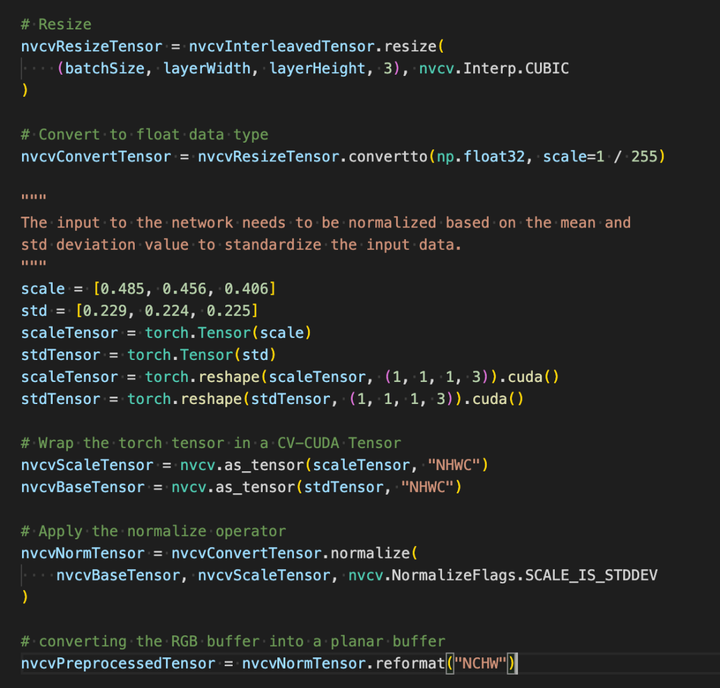Select the np.float32 argument in convertto
The width and height of the screenshot is (720, 688).
tap(480, 157)
